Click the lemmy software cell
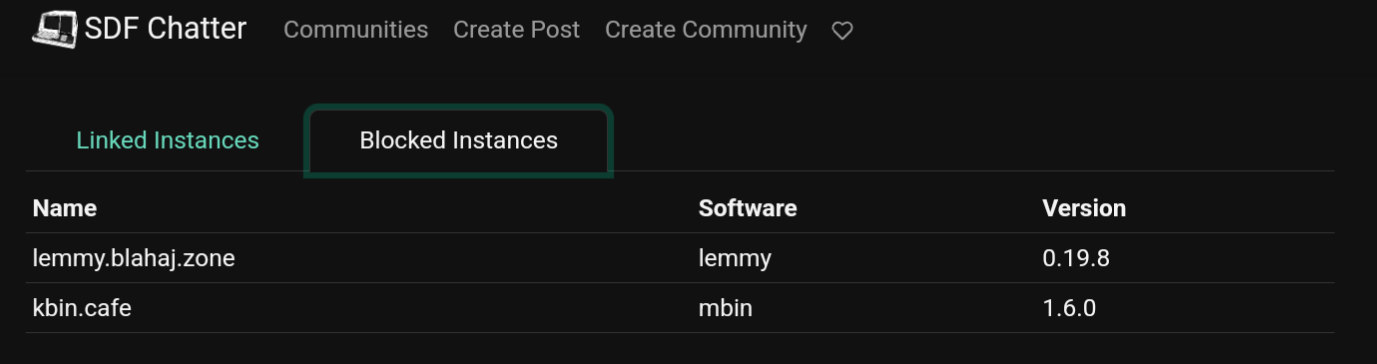 pos(735,258)
